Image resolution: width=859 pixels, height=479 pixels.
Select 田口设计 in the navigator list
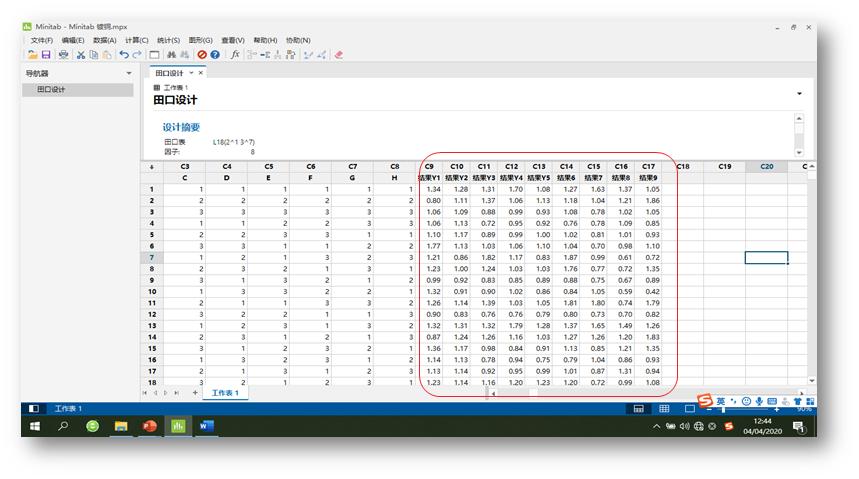pyautogui.click(x=51, y=90)
